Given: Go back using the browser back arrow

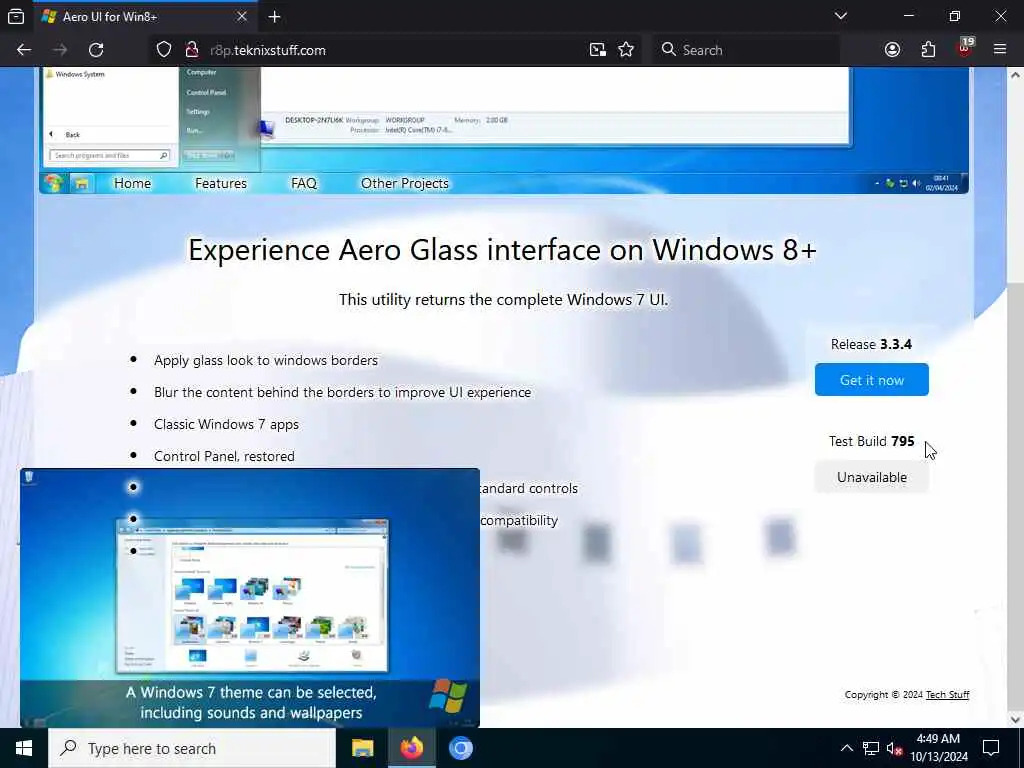Looking at the screenshot, I should 24,50.
